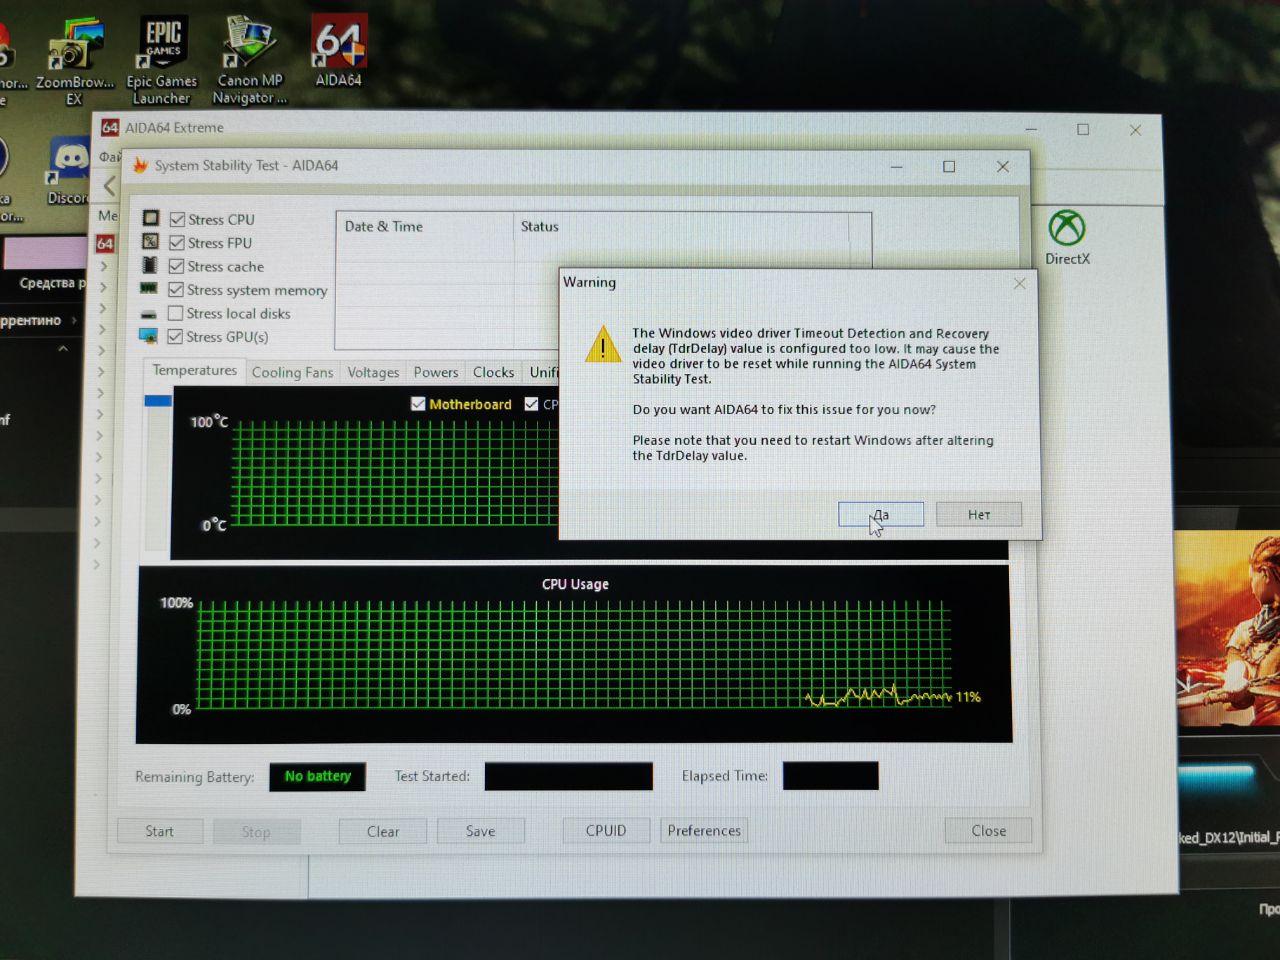This screenshot has width=1280, height=960.
Task: Enable Stress local disks checkbox
Action: pos(175,313)
